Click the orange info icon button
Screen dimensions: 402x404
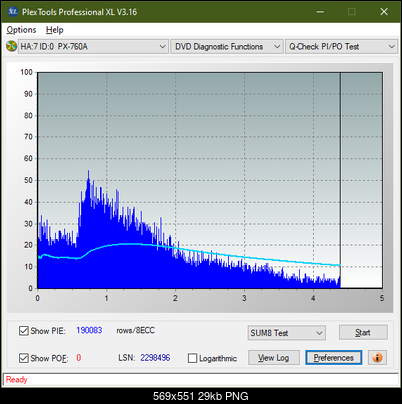coord(377,358)
